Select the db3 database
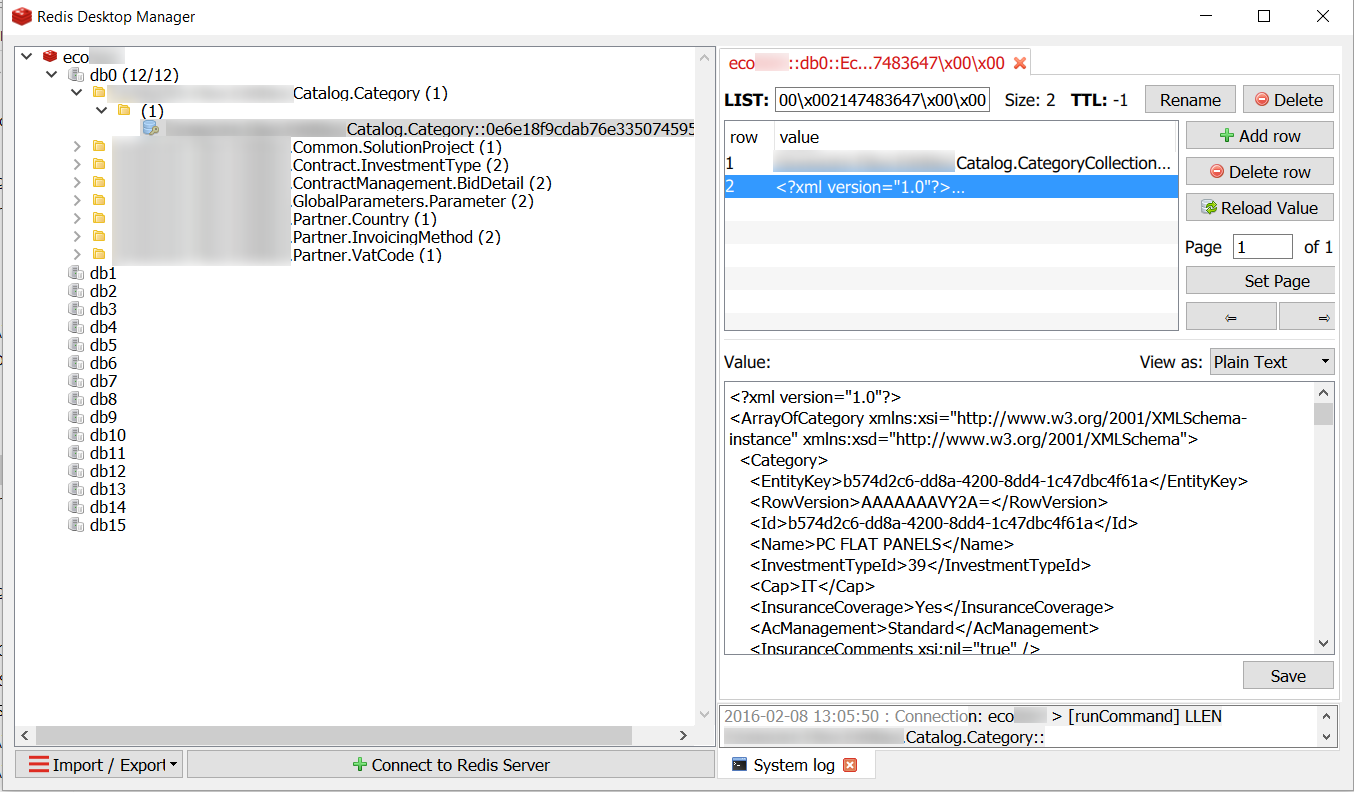Screen dimensions: 1354x792 pos(103,309)
